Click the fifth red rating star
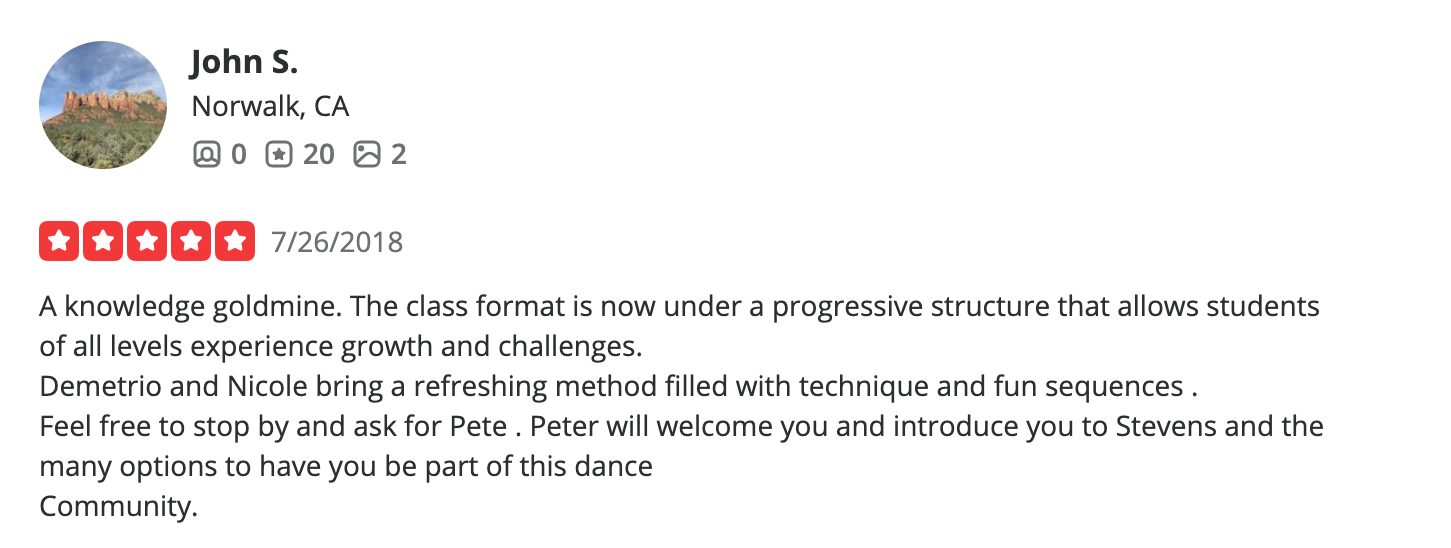Image resolution: width=1451 pixels, height=548 pixels. [235, 241]
